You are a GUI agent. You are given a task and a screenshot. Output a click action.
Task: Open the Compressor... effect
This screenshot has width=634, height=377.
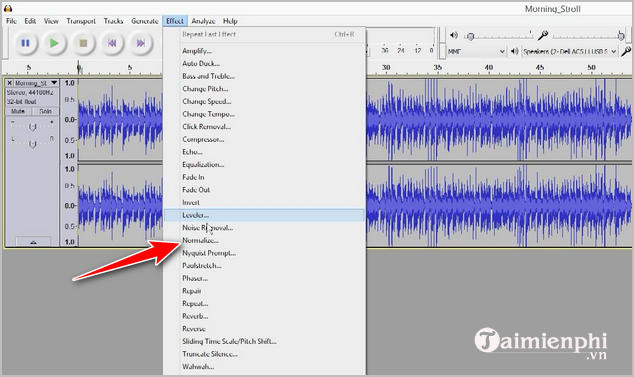pyautogui.click(x=264, y=139)
